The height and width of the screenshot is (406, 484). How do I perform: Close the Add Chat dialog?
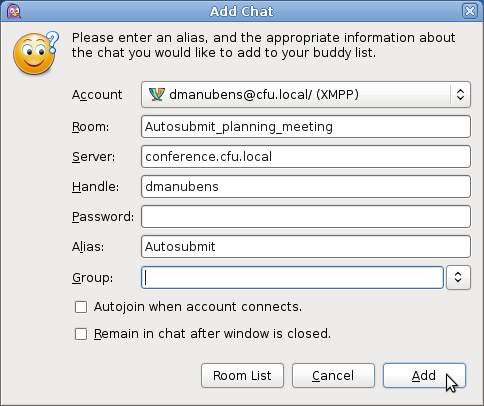point(470,11)
